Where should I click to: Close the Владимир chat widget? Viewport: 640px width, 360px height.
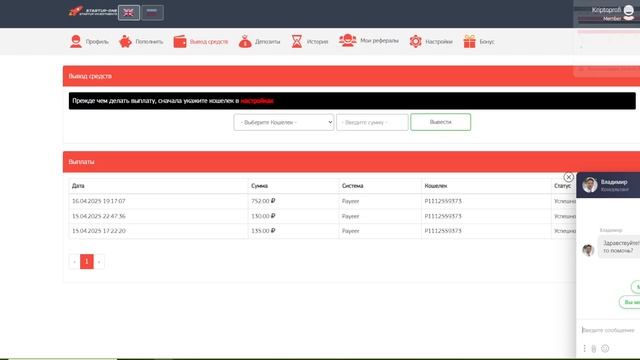pyautogui.click(x=568, y=177)
